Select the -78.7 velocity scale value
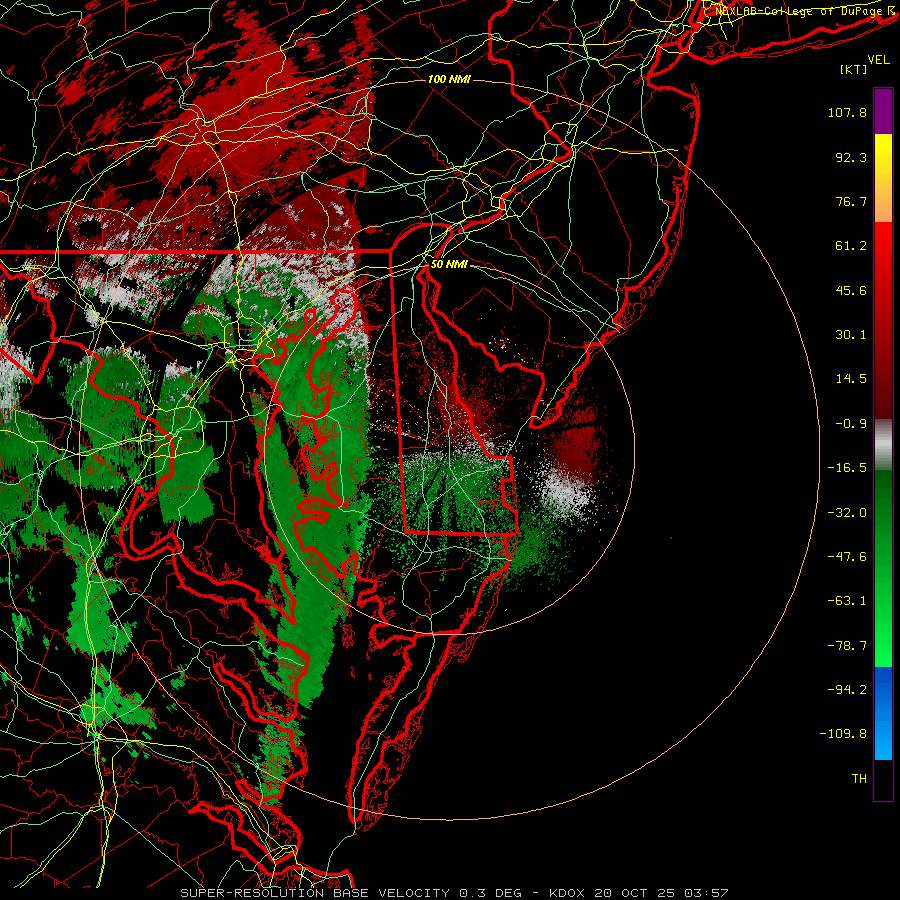Viewport: 900px width, 900px height. (x=847, y=646)
